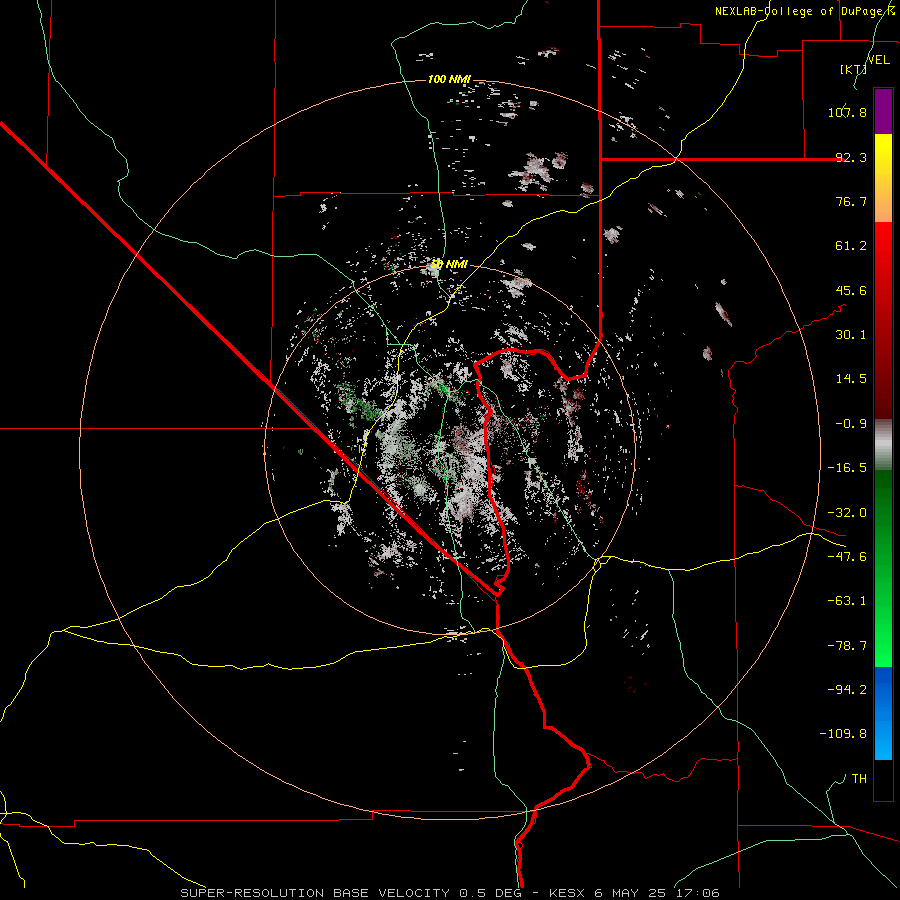Click the 50 NMI range ring label
This screenshot has height=900, width=900.
(x=449, y=265)
